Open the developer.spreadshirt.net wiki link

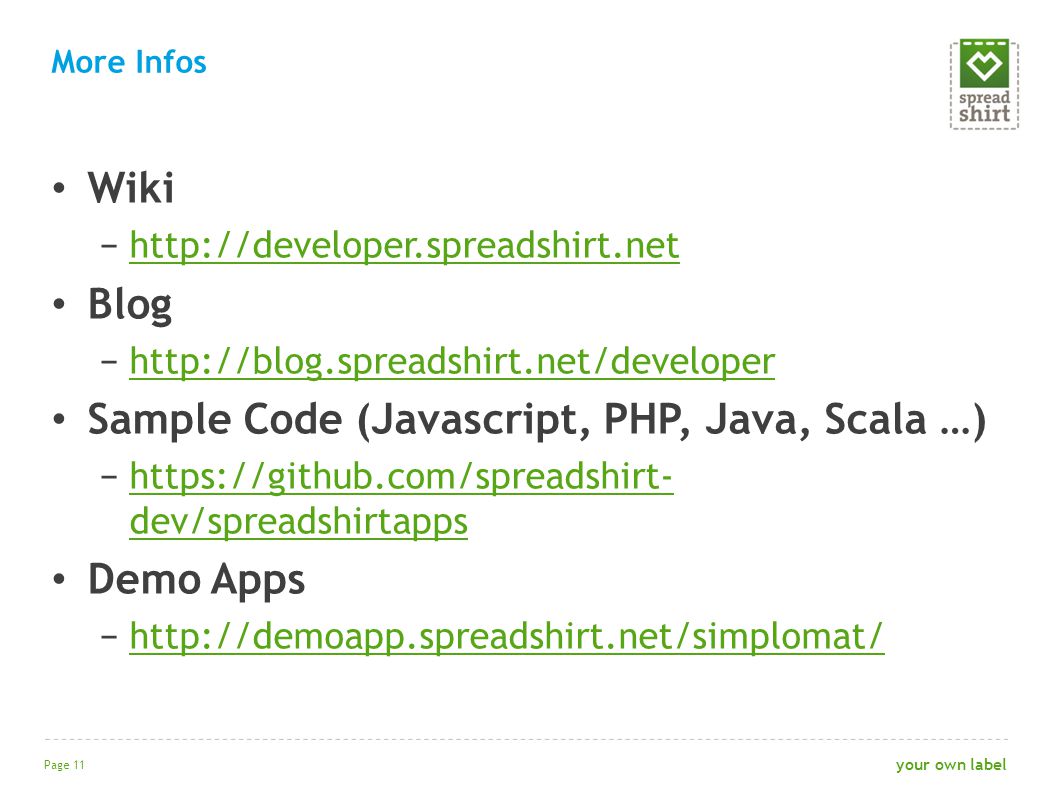(x=404, y=245)
